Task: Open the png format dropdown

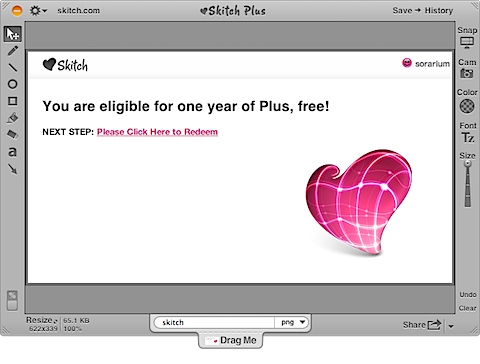Action: click(292, 322)
